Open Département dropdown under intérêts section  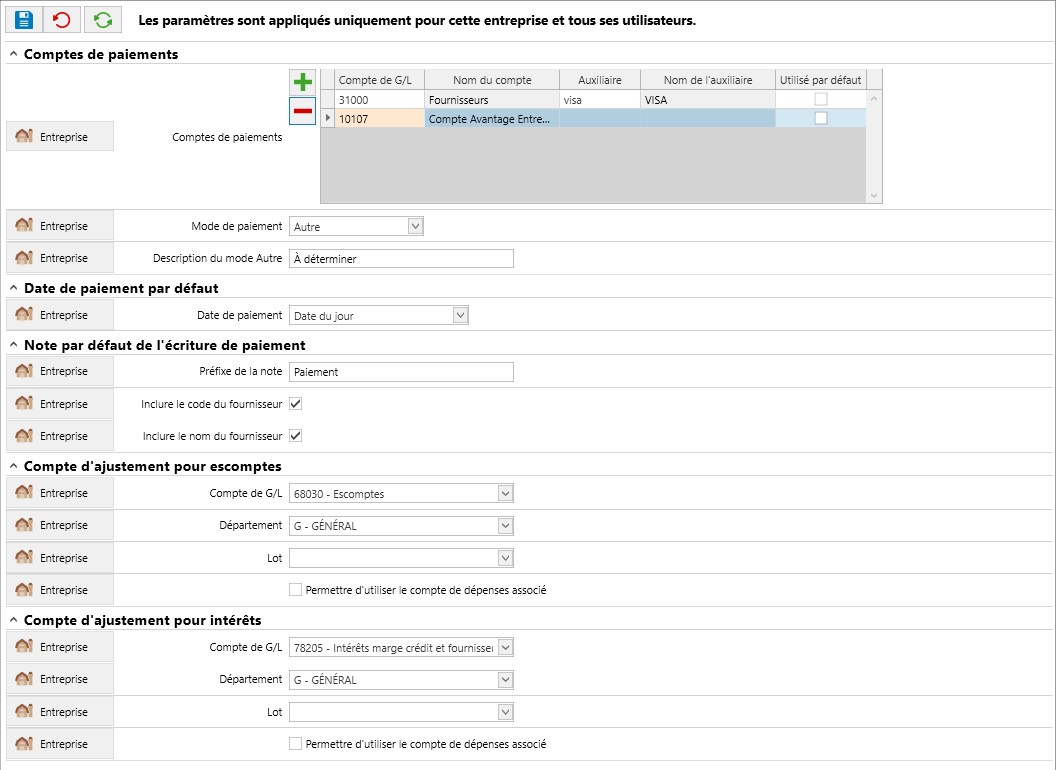click(505, 680)
